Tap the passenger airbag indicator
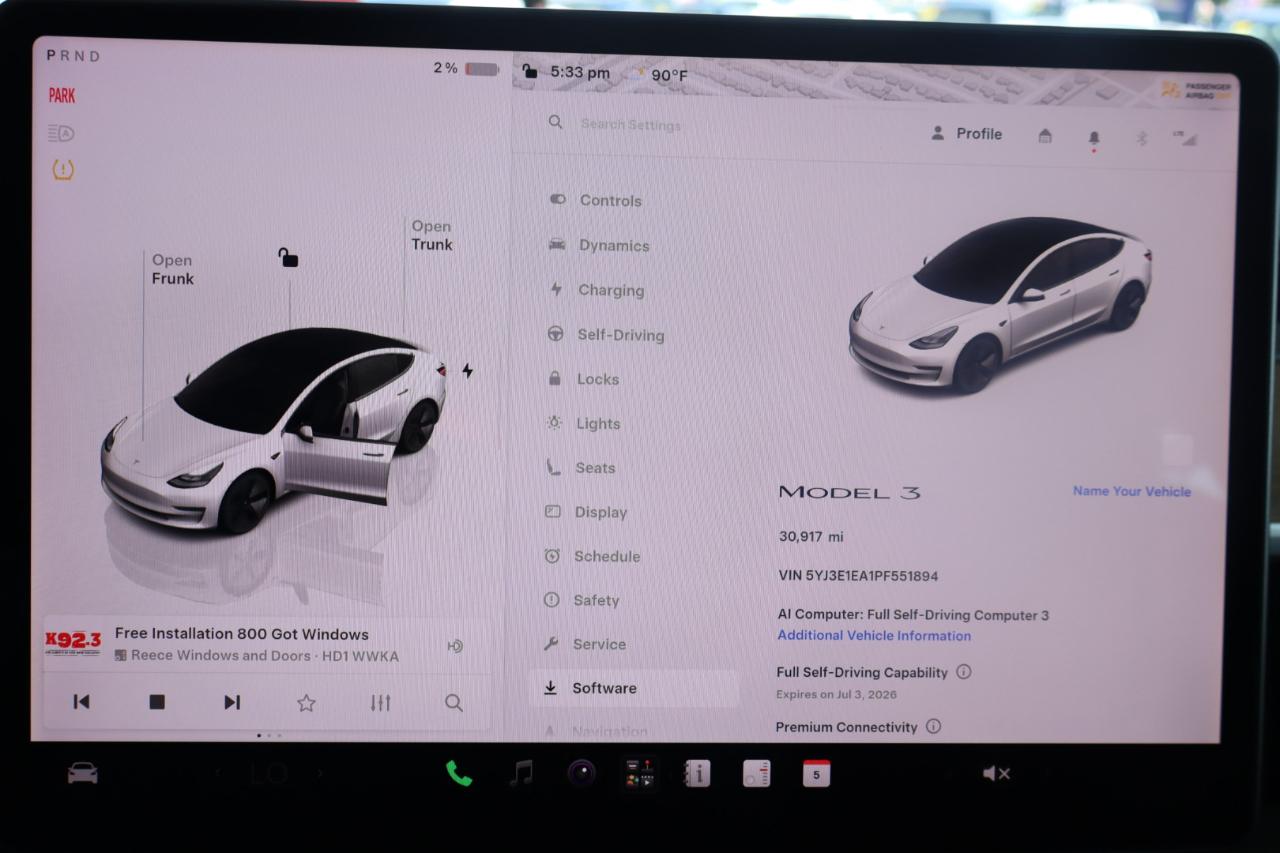Screen dimensions: 1280x853 click(1197, 90)
